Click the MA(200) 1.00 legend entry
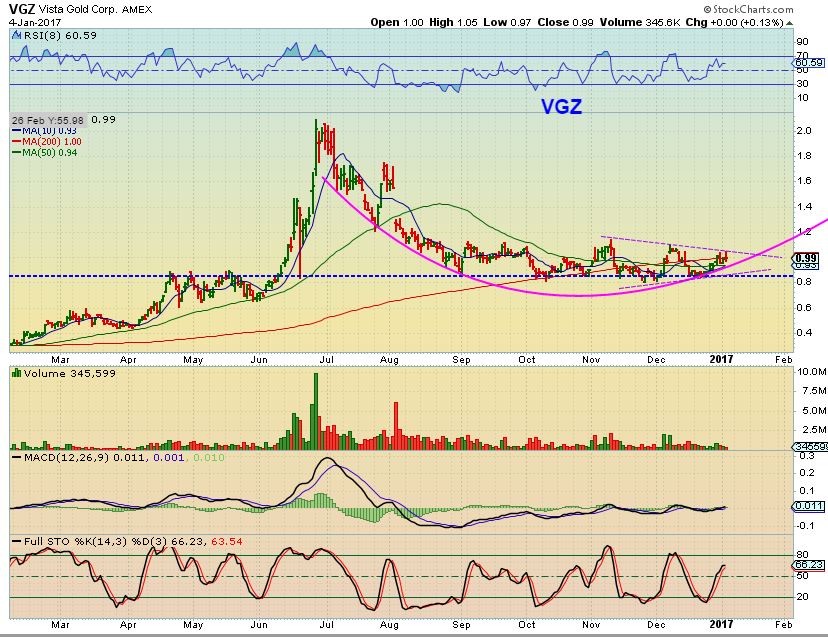The image size is (828, 637). click(x=52, y=142)
